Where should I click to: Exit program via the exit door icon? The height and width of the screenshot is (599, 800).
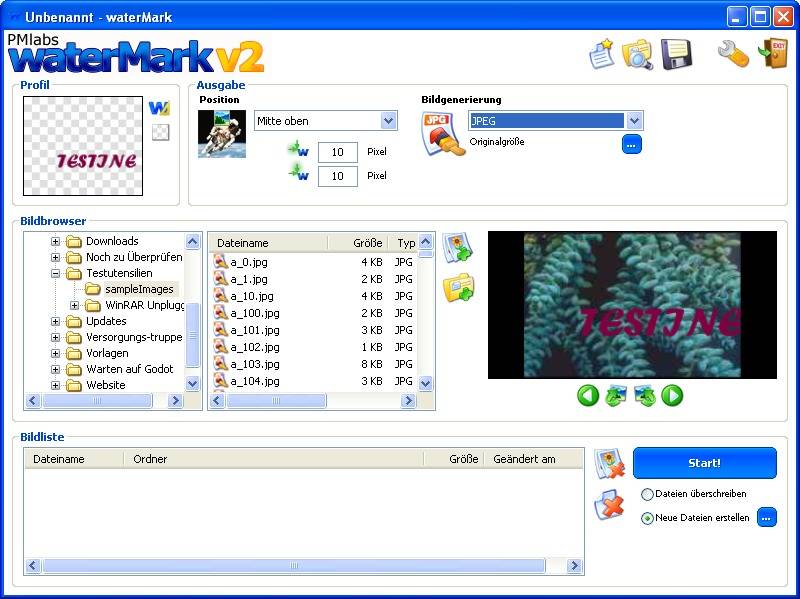[x=772, y=54]
